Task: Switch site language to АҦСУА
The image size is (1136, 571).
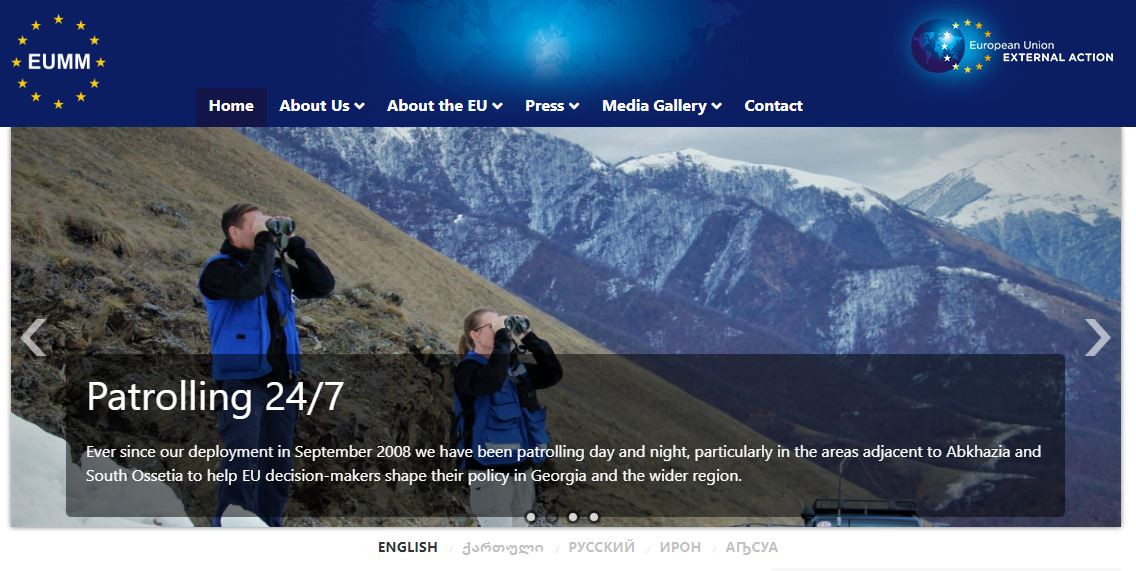Action: coord(752,547)
